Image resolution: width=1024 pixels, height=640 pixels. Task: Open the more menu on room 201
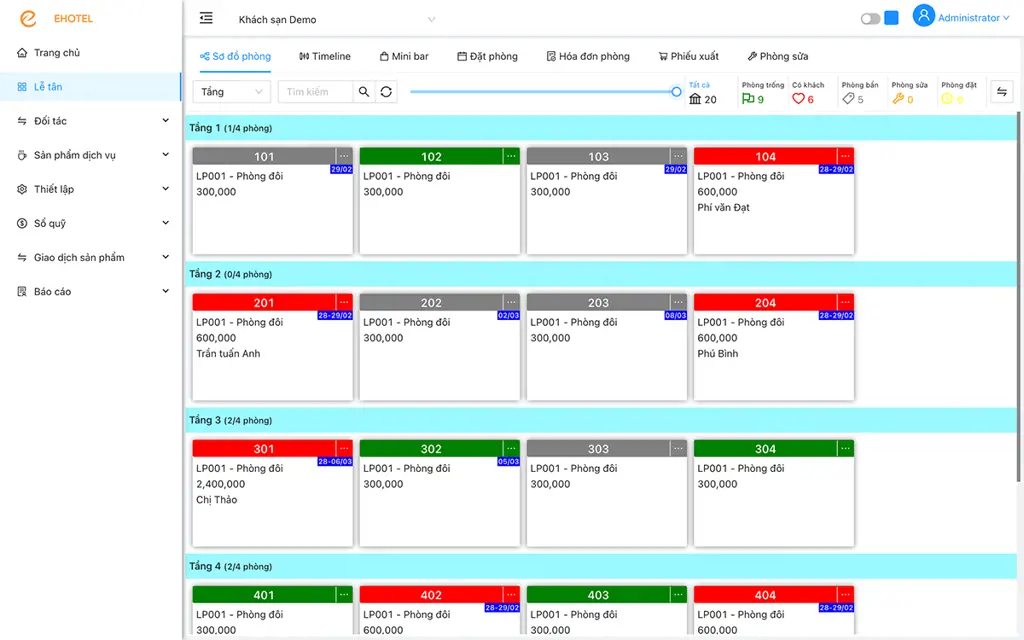344,302
